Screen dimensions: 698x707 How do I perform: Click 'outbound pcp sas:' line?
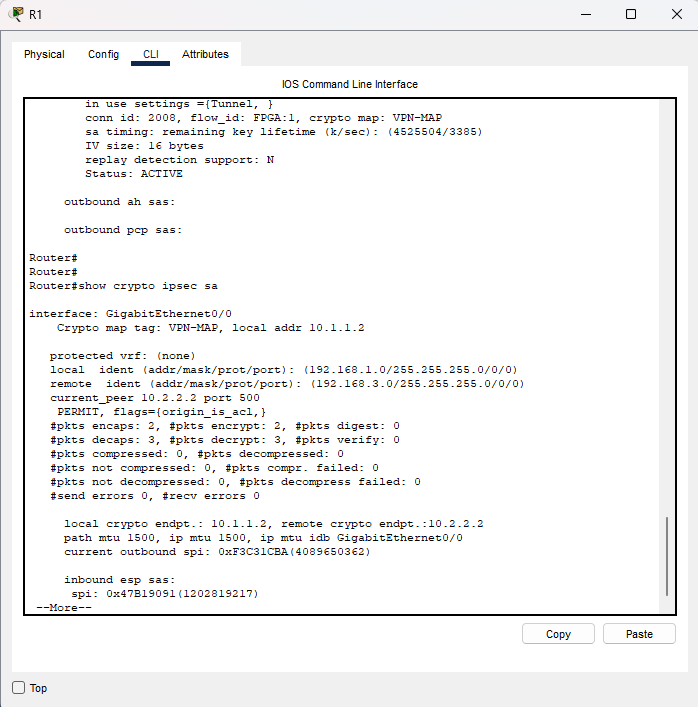pyautogui.click(x=123, y=230)
